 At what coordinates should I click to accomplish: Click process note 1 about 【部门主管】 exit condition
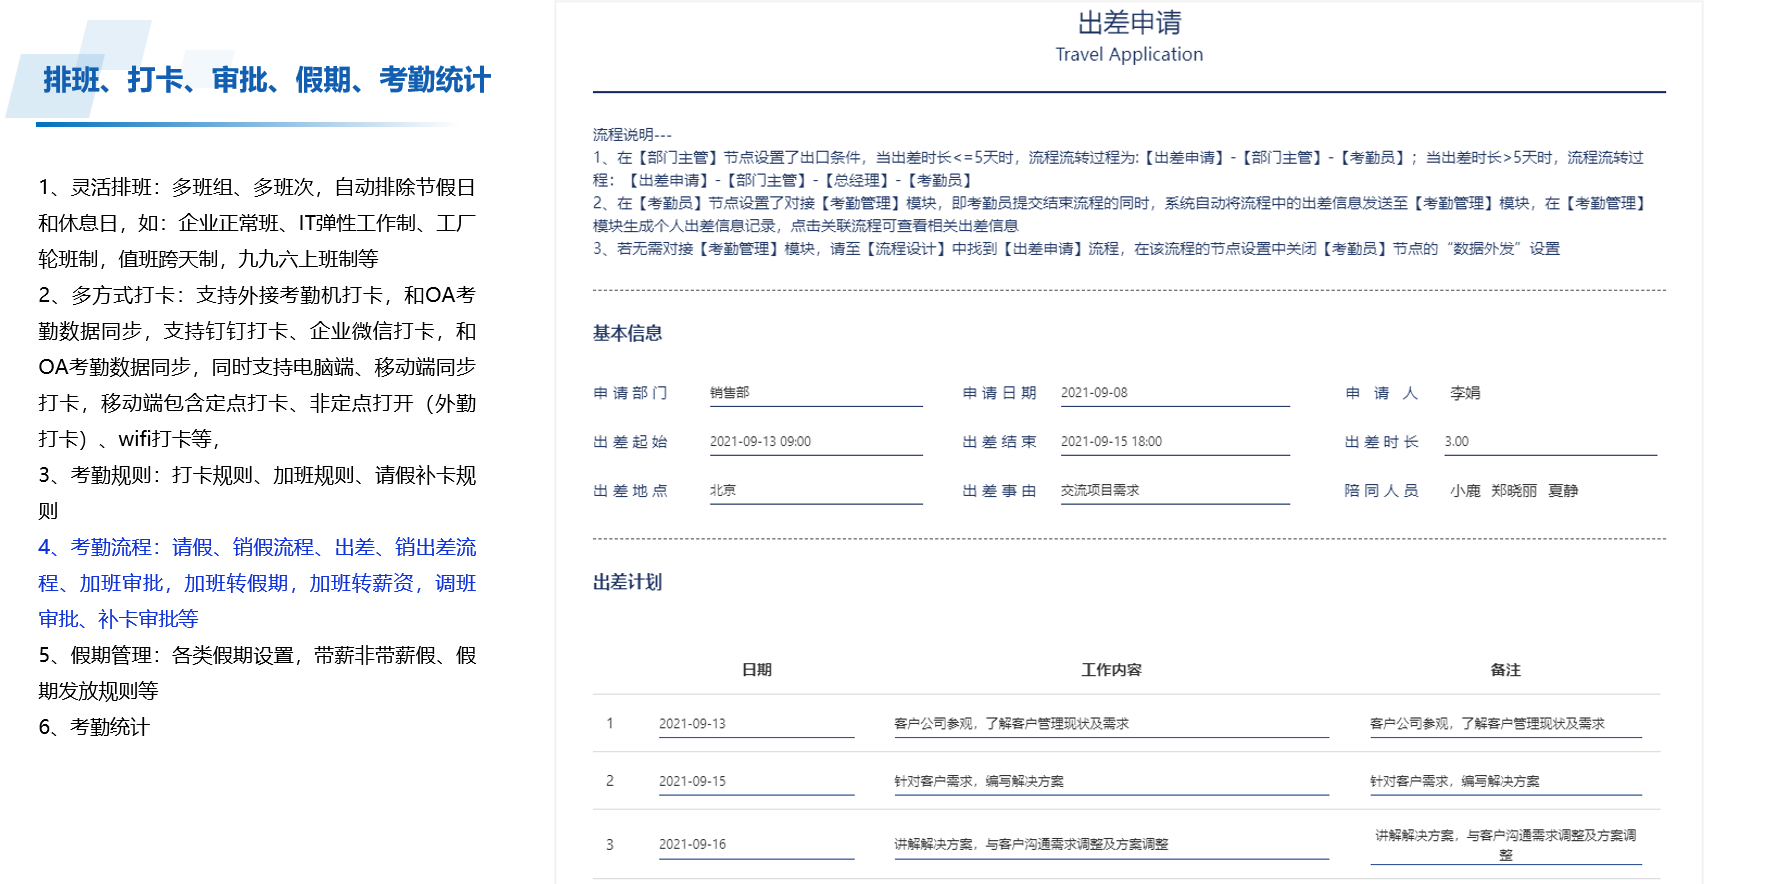[x=1118, y=169]
